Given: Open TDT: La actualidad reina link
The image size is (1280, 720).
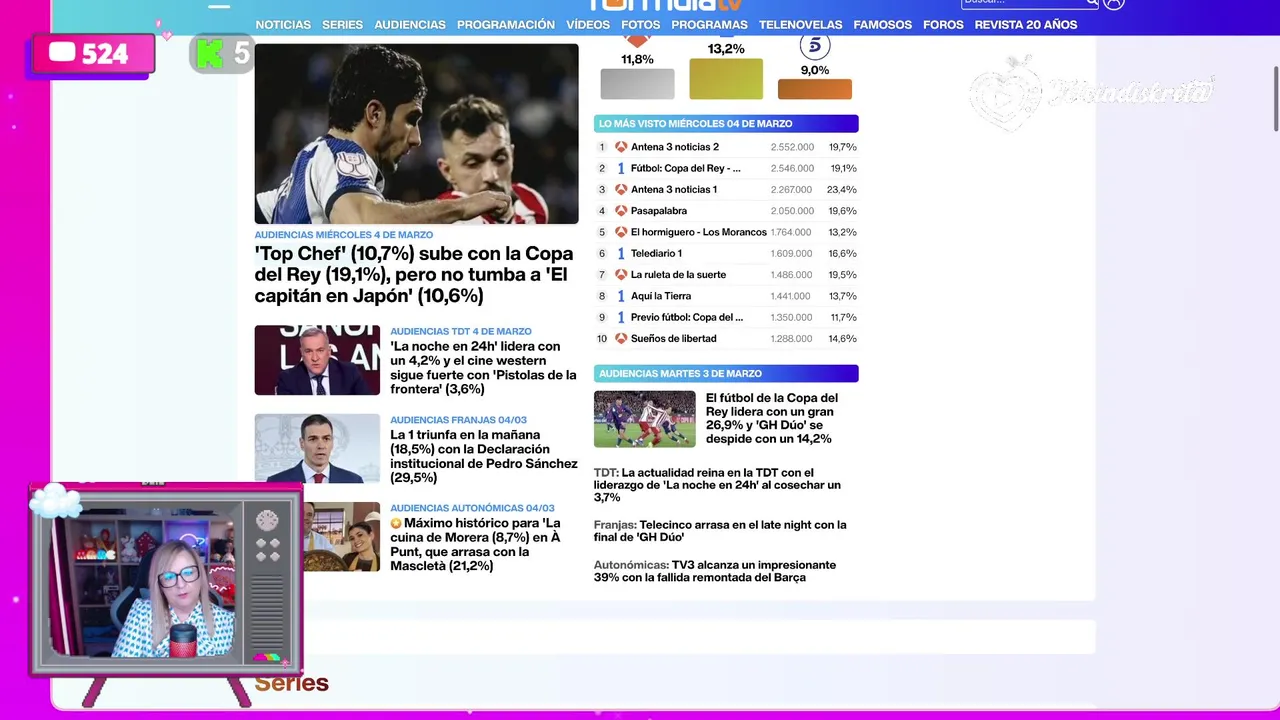Looking at the screenshot, I should 717,485.
